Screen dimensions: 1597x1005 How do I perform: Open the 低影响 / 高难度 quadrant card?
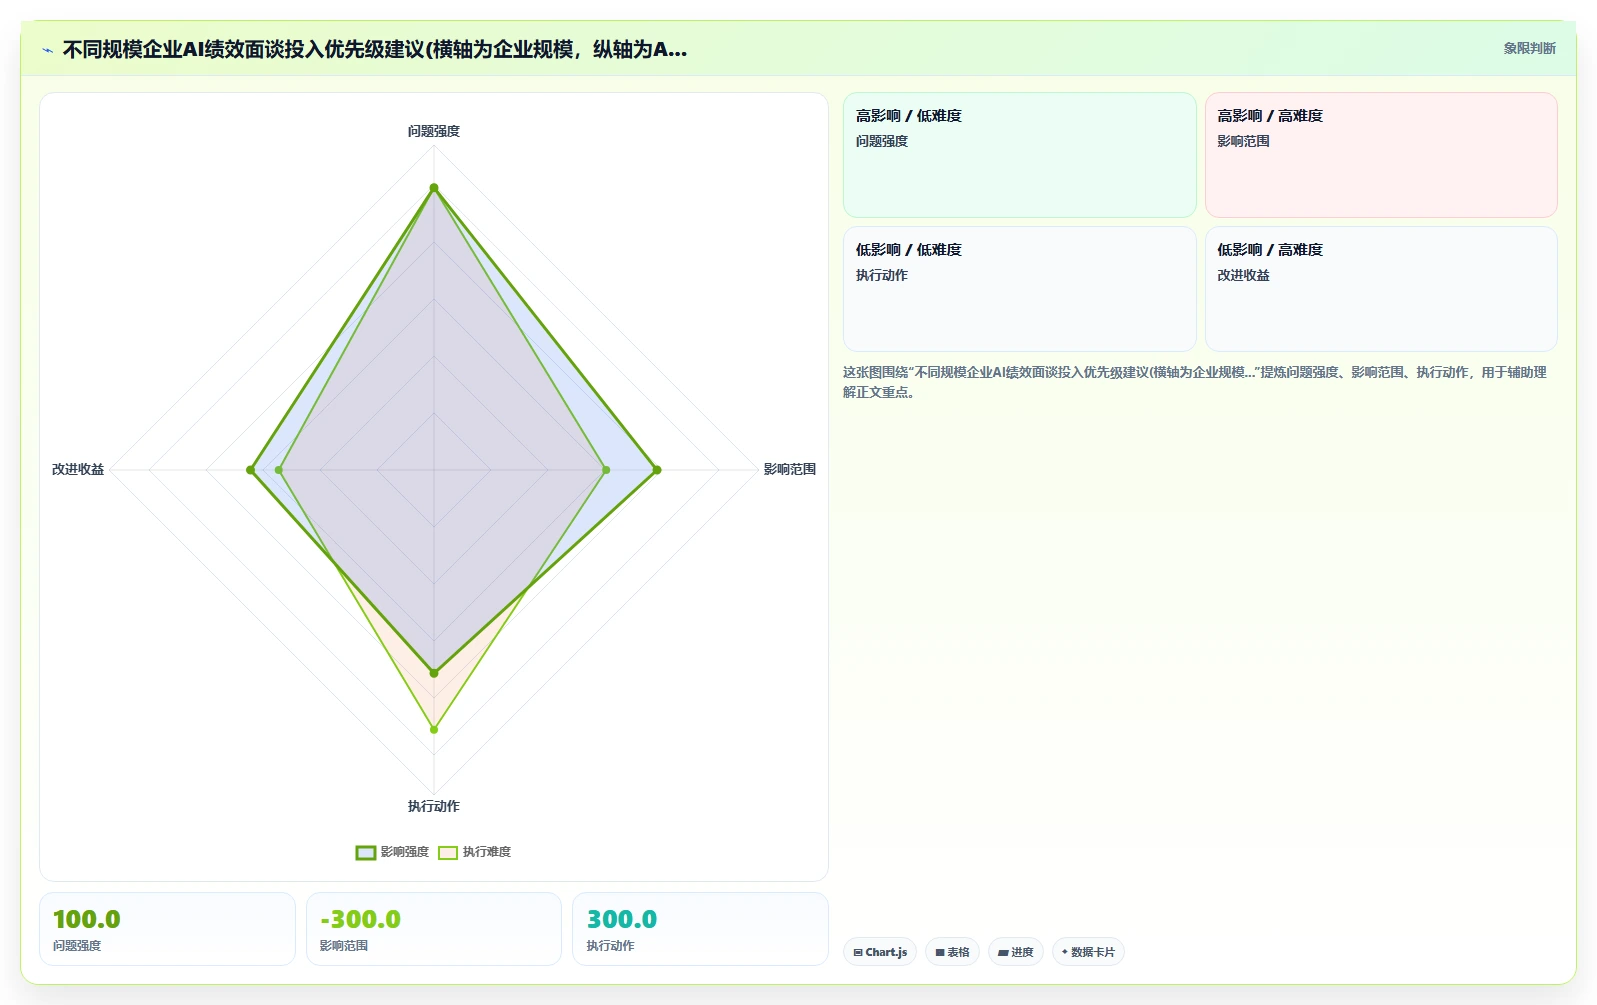(x=1381, y=289)
